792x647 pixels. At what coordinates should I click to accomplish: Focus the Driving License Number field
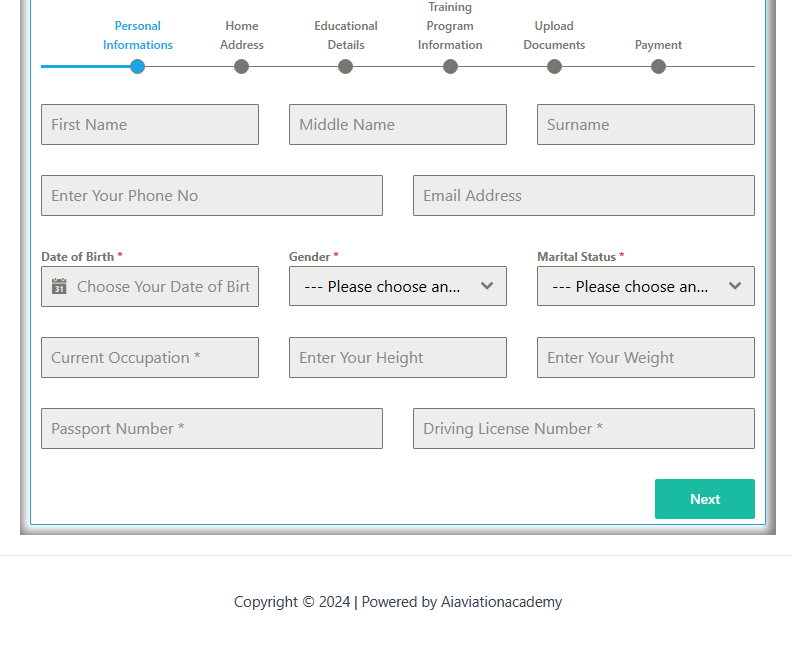click(583, 429)
